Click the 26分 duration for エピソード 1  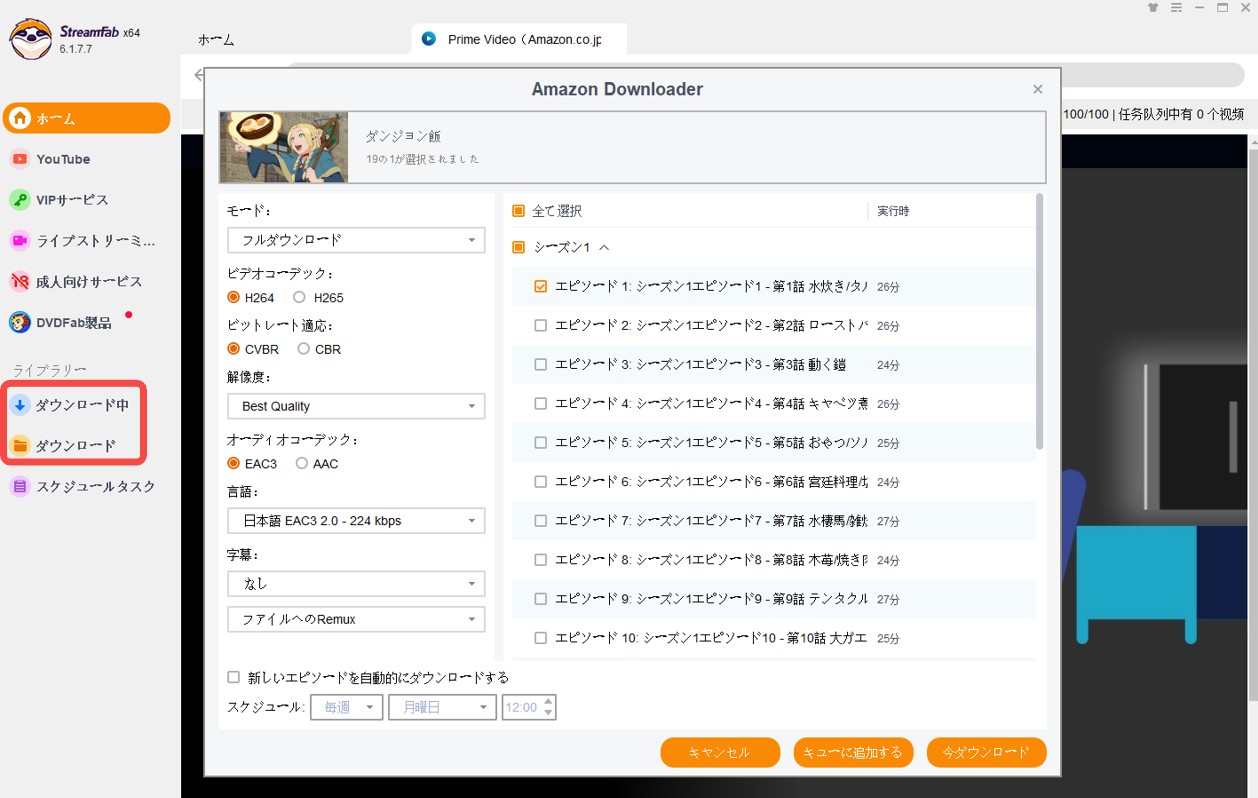point(888,287)
